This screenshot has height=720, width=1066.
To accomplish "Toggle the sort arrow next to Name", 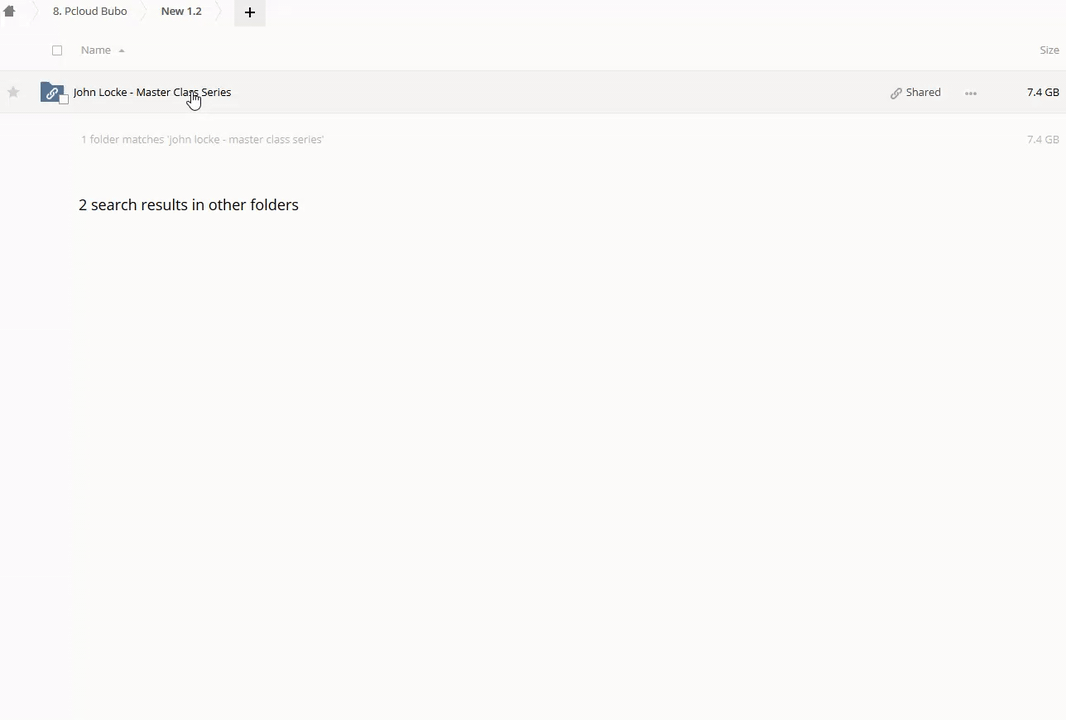I will pos(121,50).
